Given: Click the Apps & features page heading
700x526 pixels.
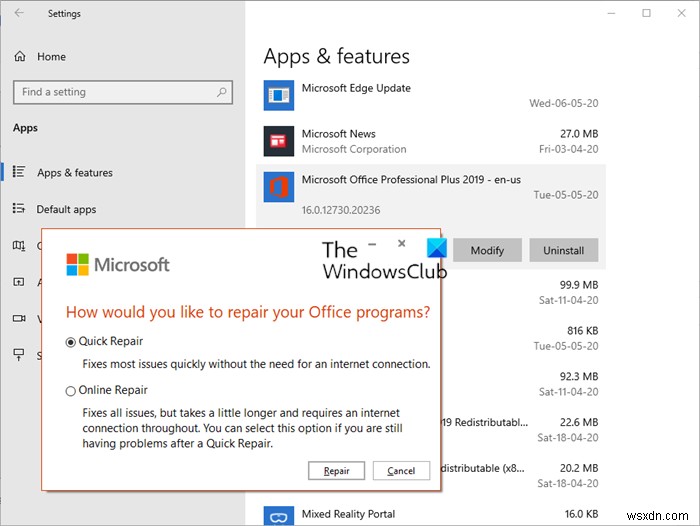Looking at the screenshot, I should [x=336, y=57].
